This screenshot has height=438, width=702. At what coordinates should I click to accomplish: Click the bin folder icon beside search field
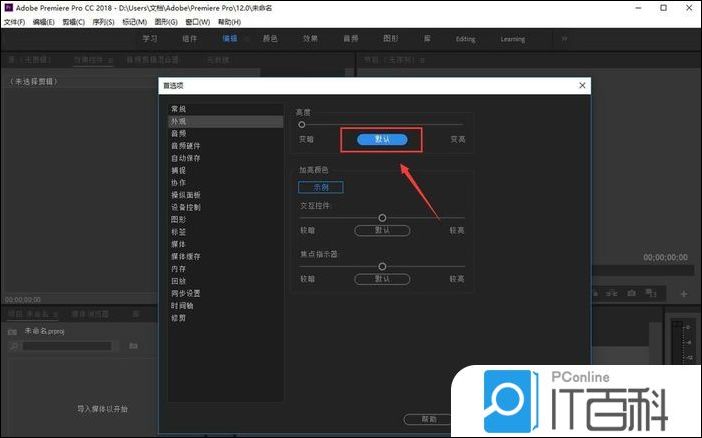click(x=133, y=346)
